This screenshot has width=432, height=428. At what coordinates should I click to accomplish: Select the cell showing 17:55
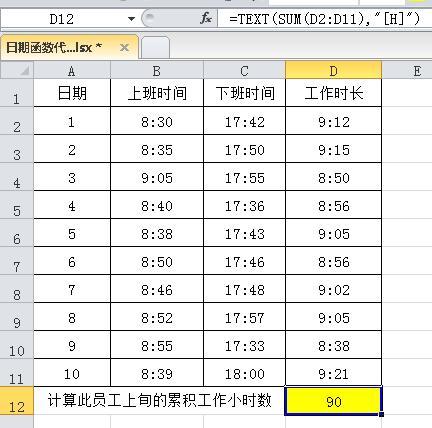click(245, 177)
